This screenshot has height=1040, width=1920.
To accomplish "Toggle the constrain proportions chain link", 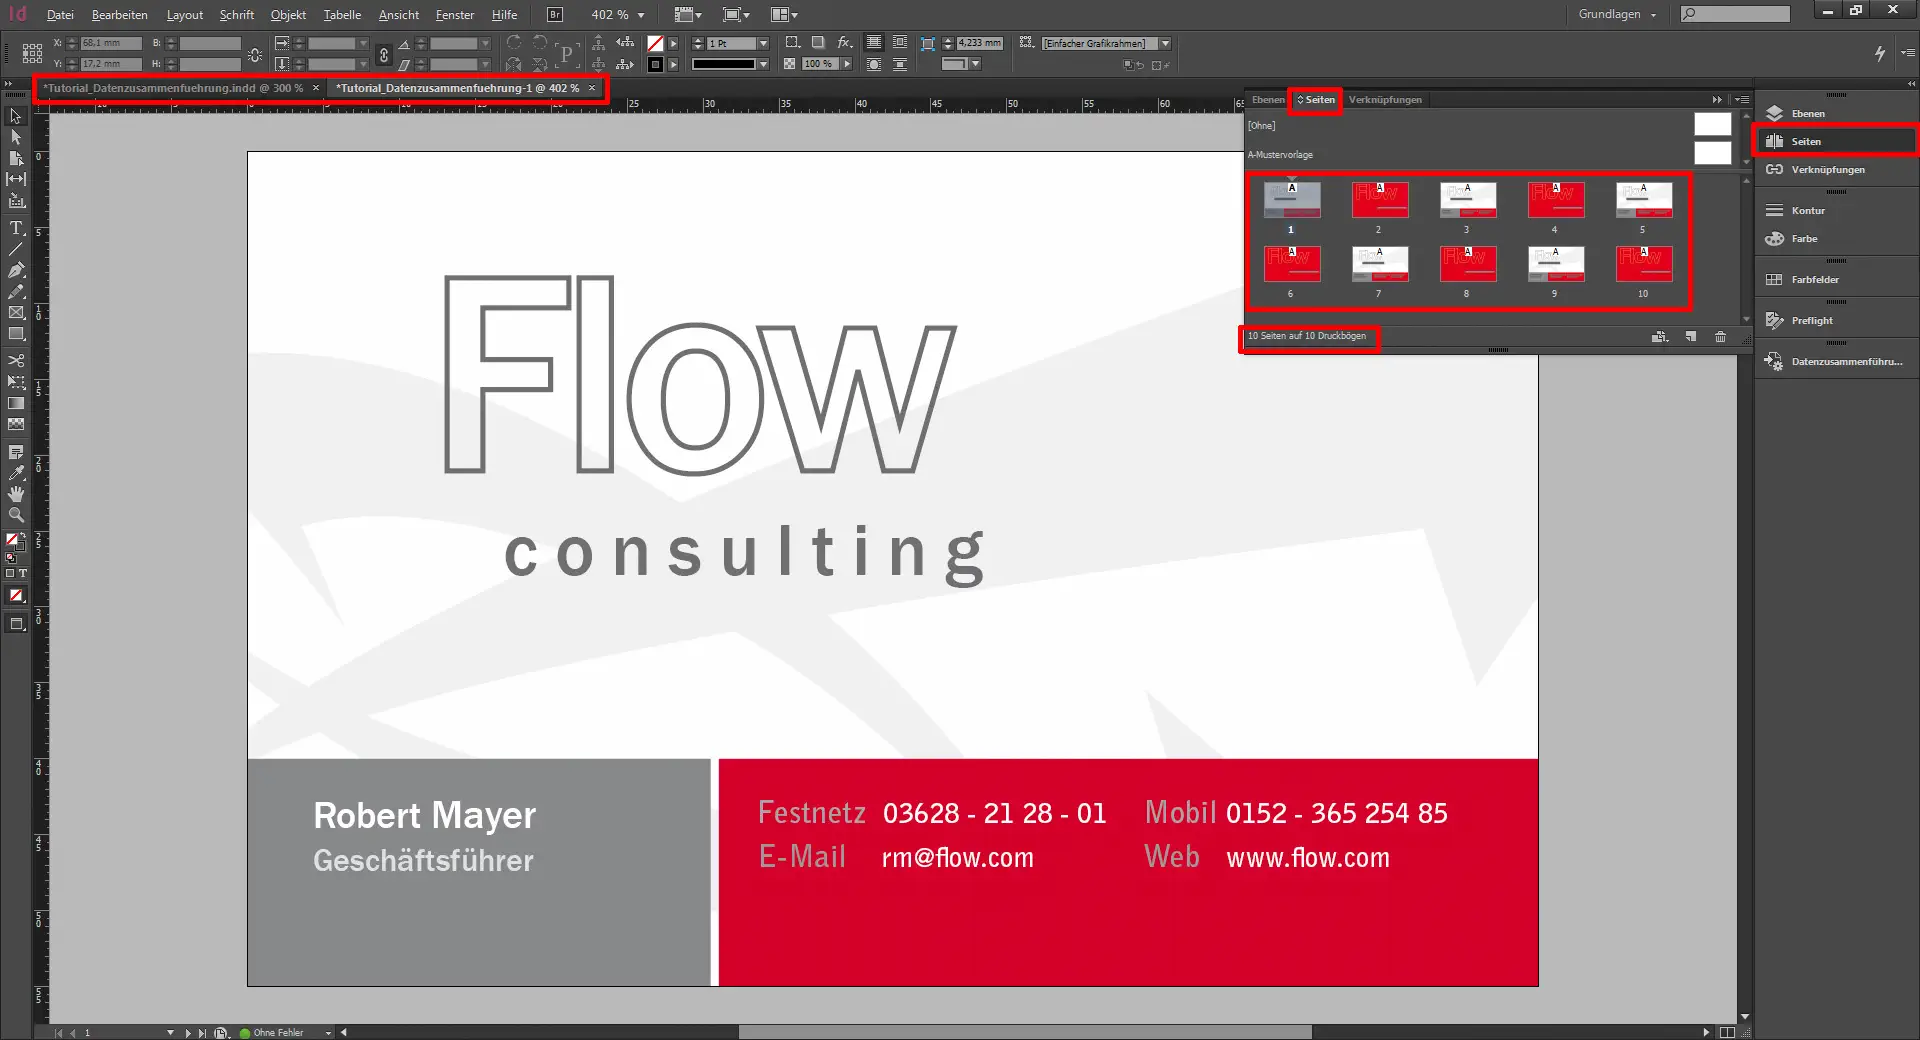I will (x=383, y=55).
